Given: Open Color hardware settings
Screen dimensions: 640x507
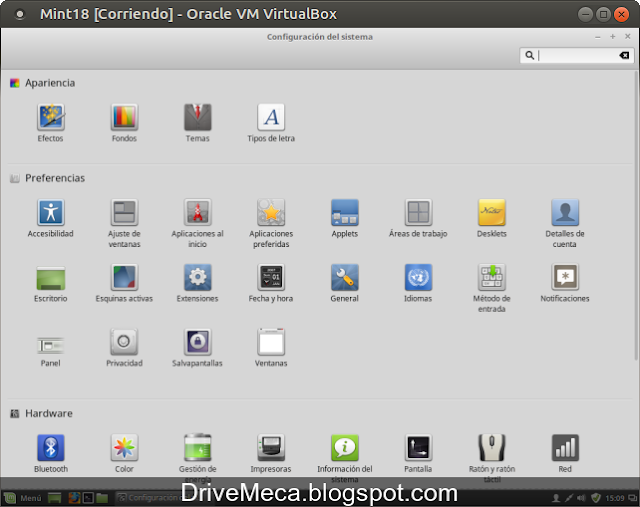Looking at the screenshot, I should click(x=124, y=454).
